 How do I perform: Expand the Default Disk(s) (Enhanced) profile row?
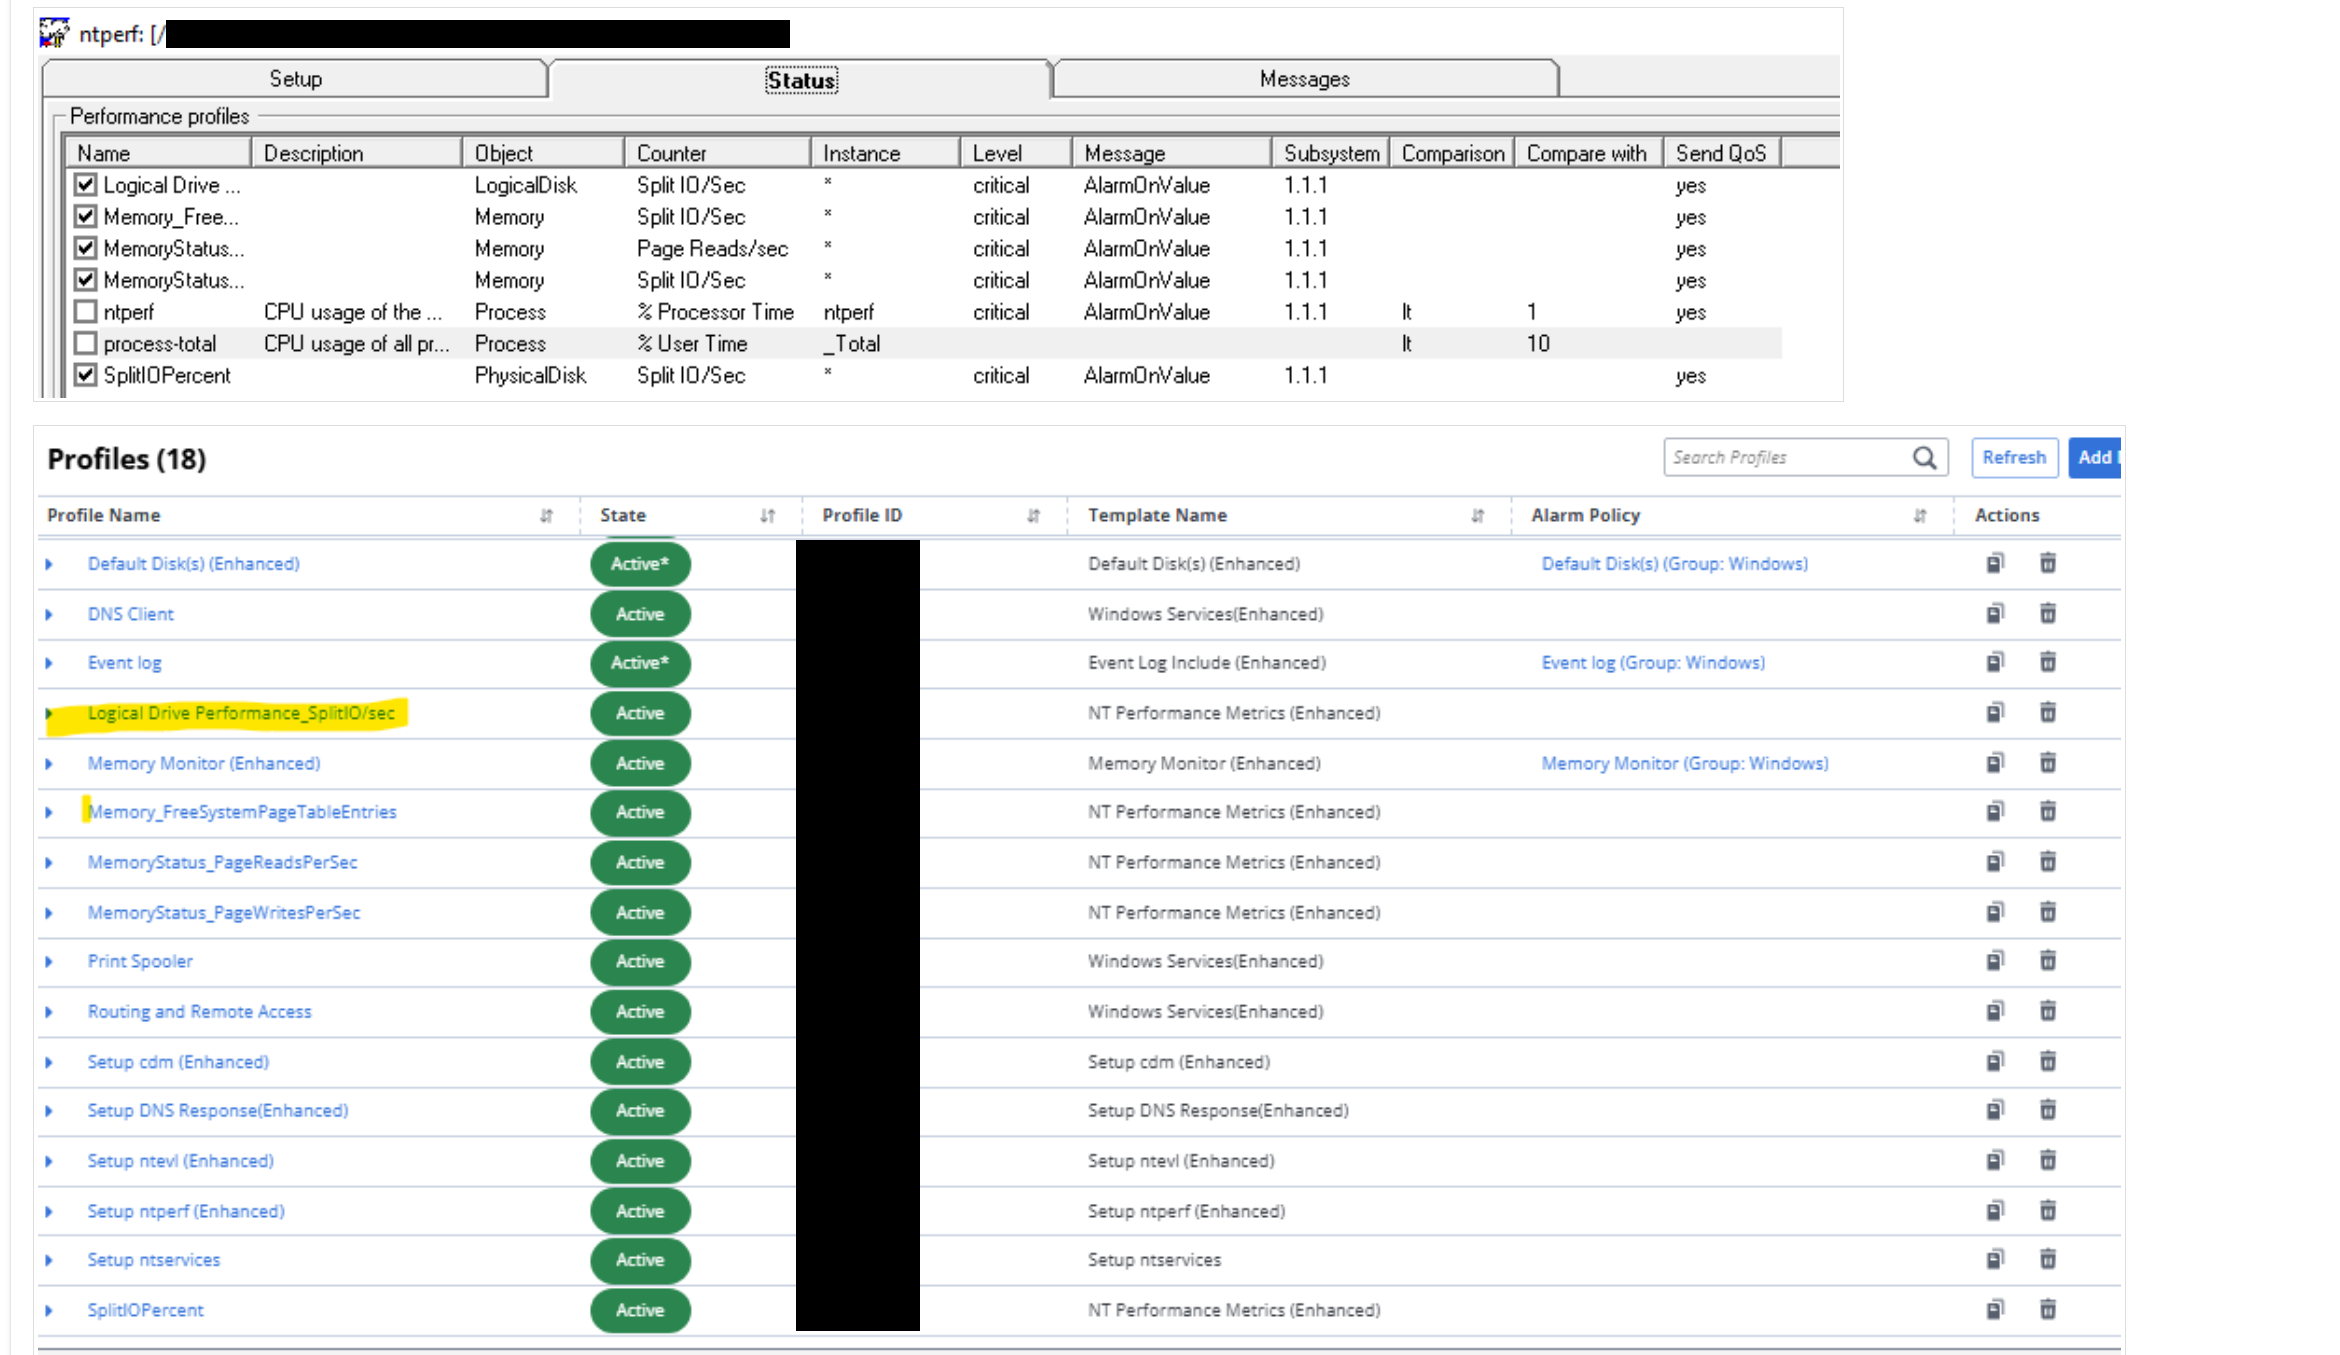tap(49, 564)
